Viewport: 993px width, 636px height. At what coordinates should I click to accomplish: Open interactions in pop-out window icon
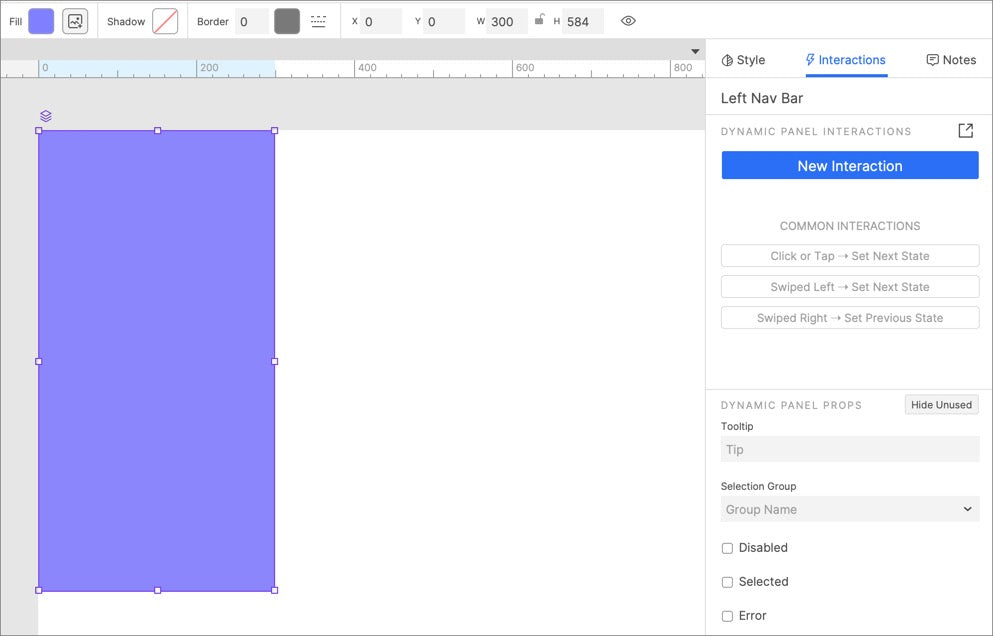pos(965,131)
